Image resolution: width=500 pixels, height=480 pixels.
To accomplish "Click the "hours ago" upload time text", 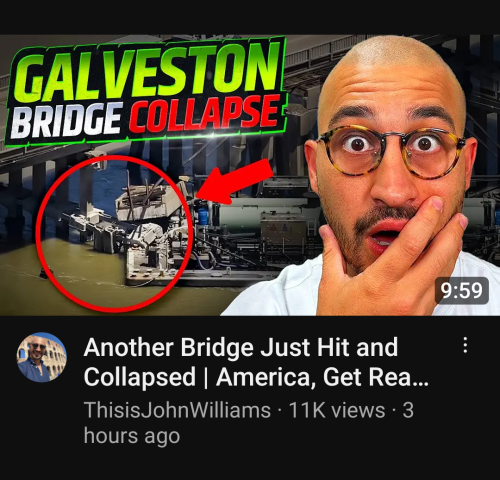I will point(132,436).
